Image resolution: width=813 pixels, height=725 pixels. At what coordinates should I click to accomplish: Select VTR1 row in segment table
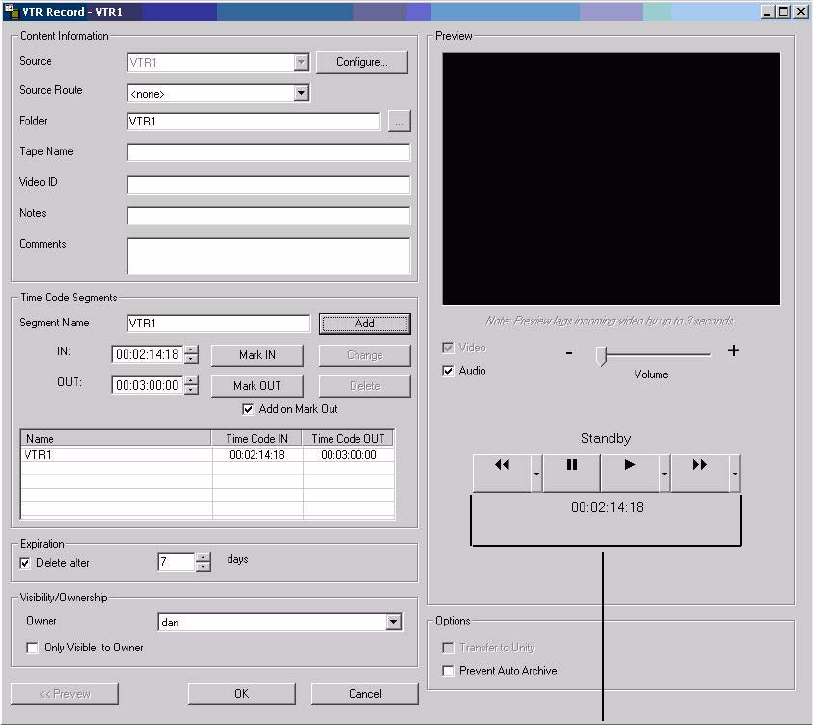coord(207,455)
